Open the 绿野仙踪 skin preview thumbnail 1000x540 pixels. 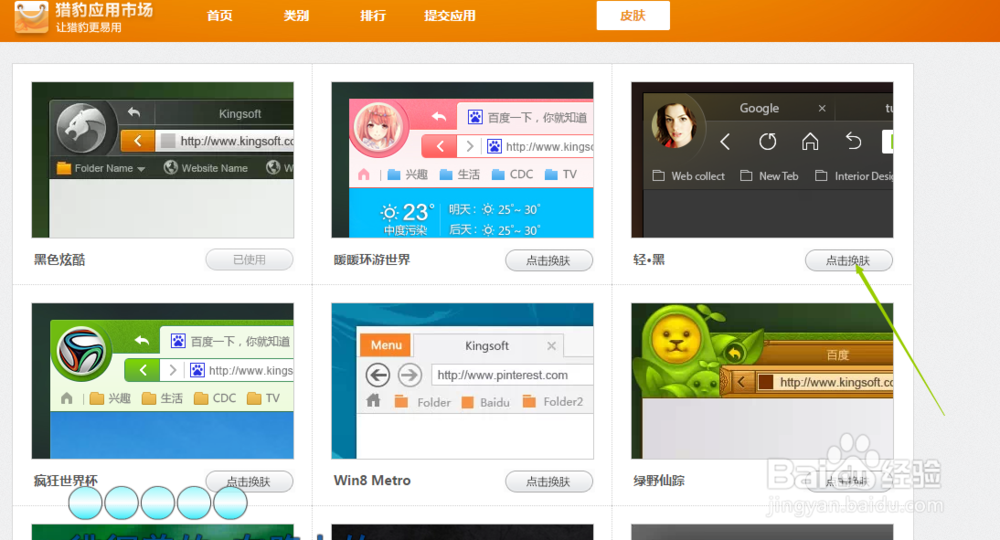762,381
